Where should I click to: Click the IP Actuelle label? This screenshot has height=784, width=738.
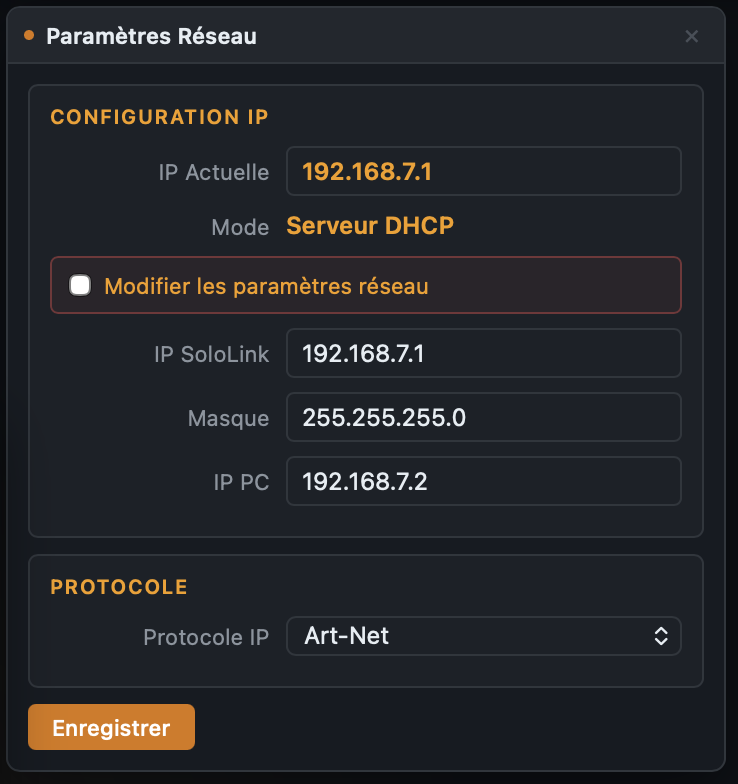214,172
